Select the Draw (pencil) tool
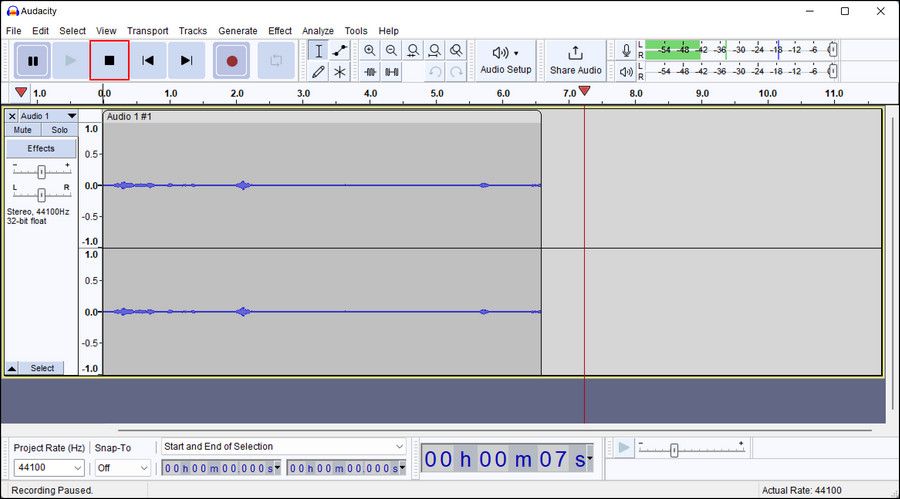This screenshot has width=900, height=499. point(319,72)
